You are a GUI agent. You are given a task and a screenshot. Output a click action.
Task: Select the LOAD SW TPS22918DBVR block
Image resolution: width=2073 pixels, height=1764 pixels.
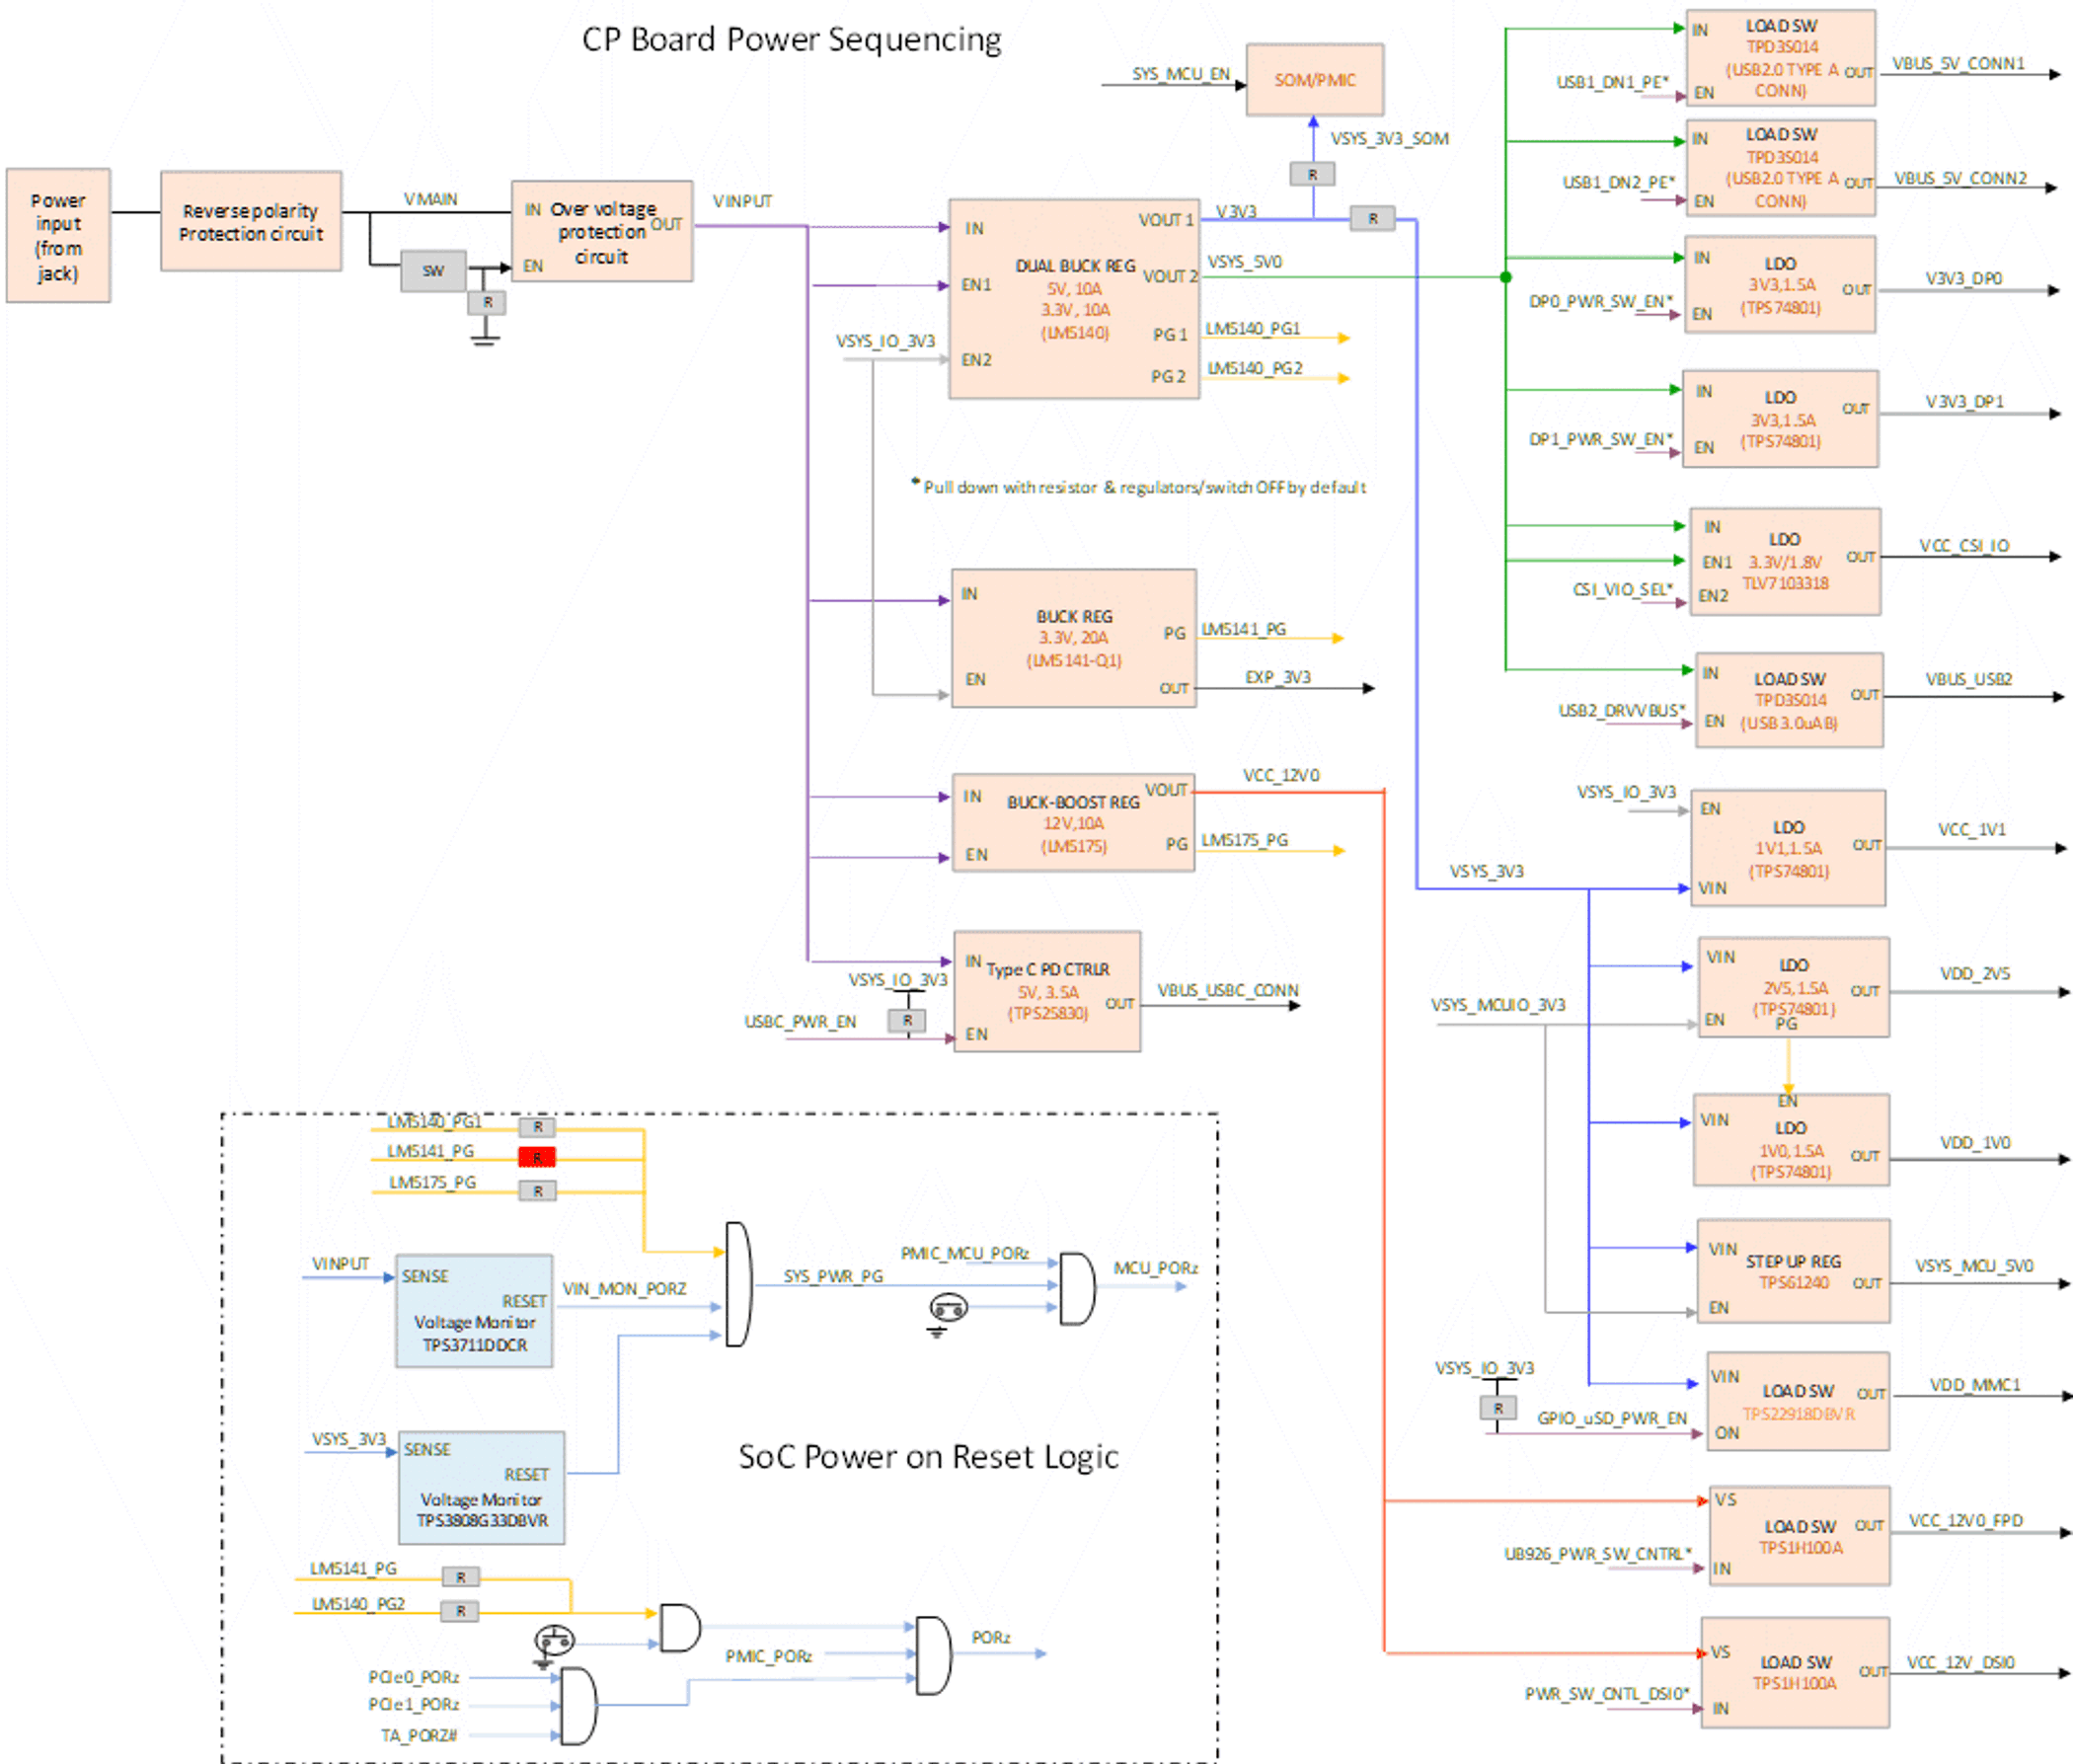click(x=1797, y=1401)
